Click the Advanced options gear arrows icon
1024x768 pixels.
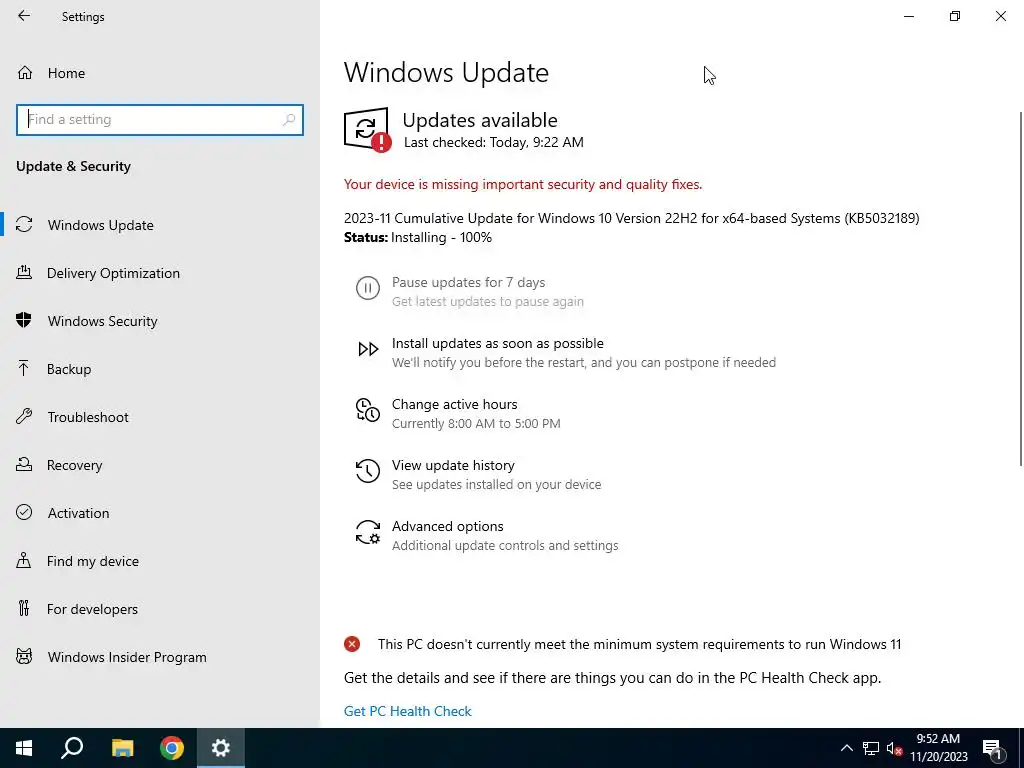tap(368, 532)
